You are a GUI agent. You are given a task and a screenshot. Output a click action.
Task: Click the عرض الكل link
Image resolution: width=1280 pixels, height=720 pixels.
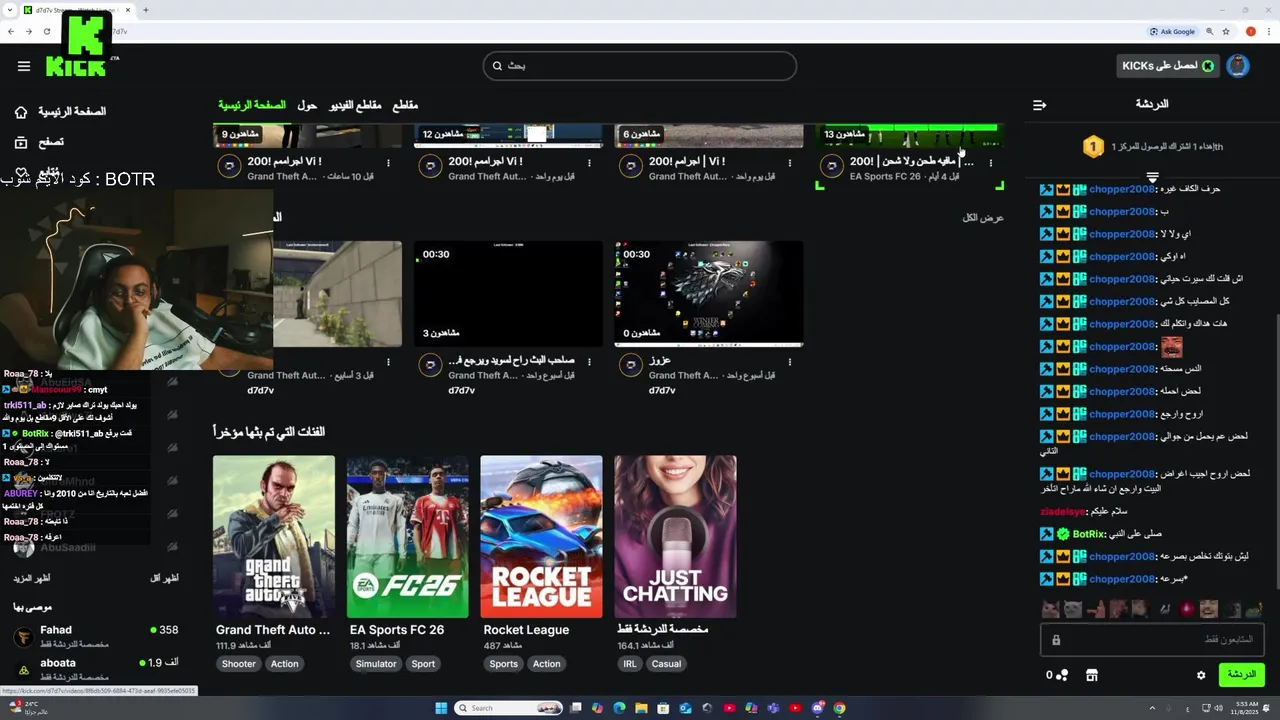(x=983, y=218)
